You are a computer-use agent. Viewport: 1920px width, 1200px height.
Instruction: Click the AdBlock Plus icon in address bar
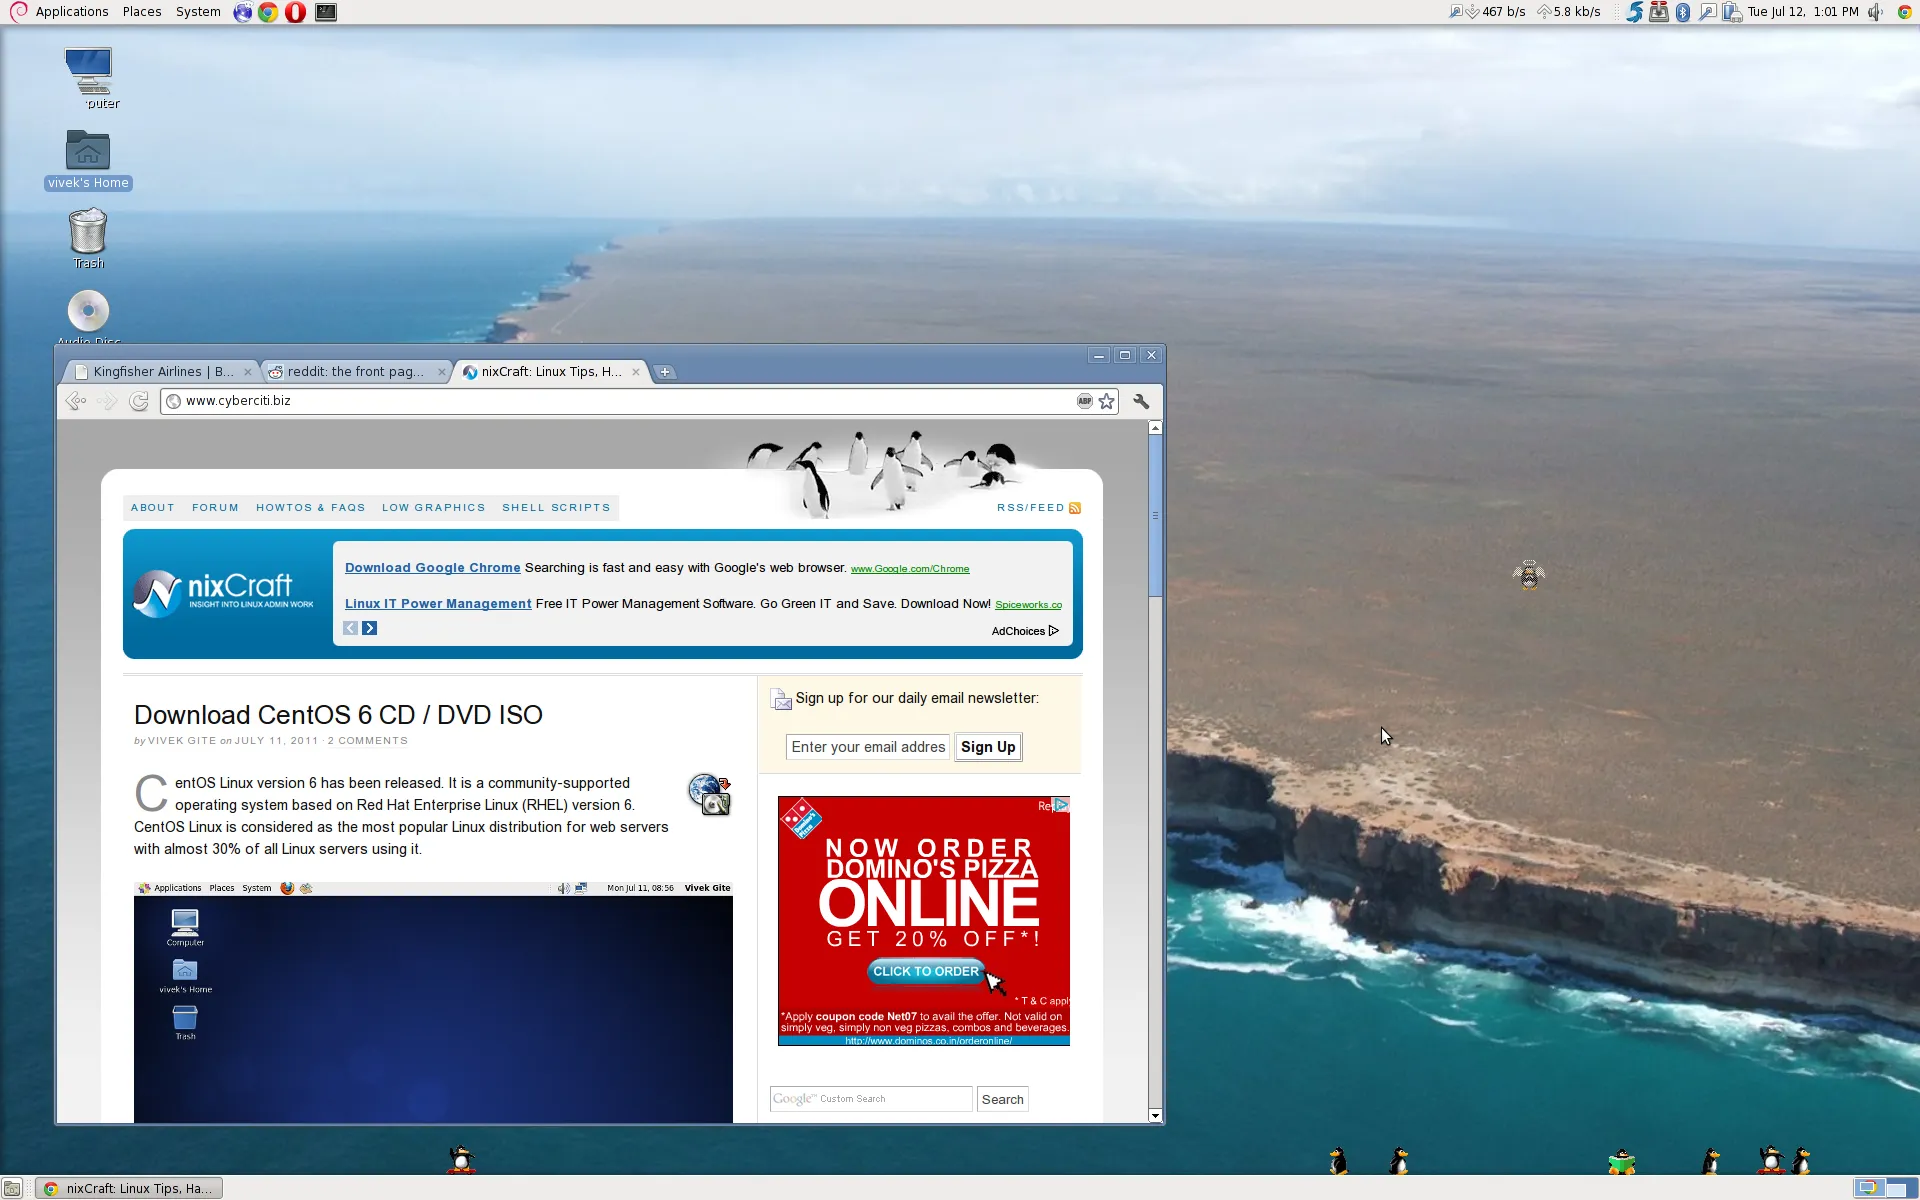[x=1084, y=401]
